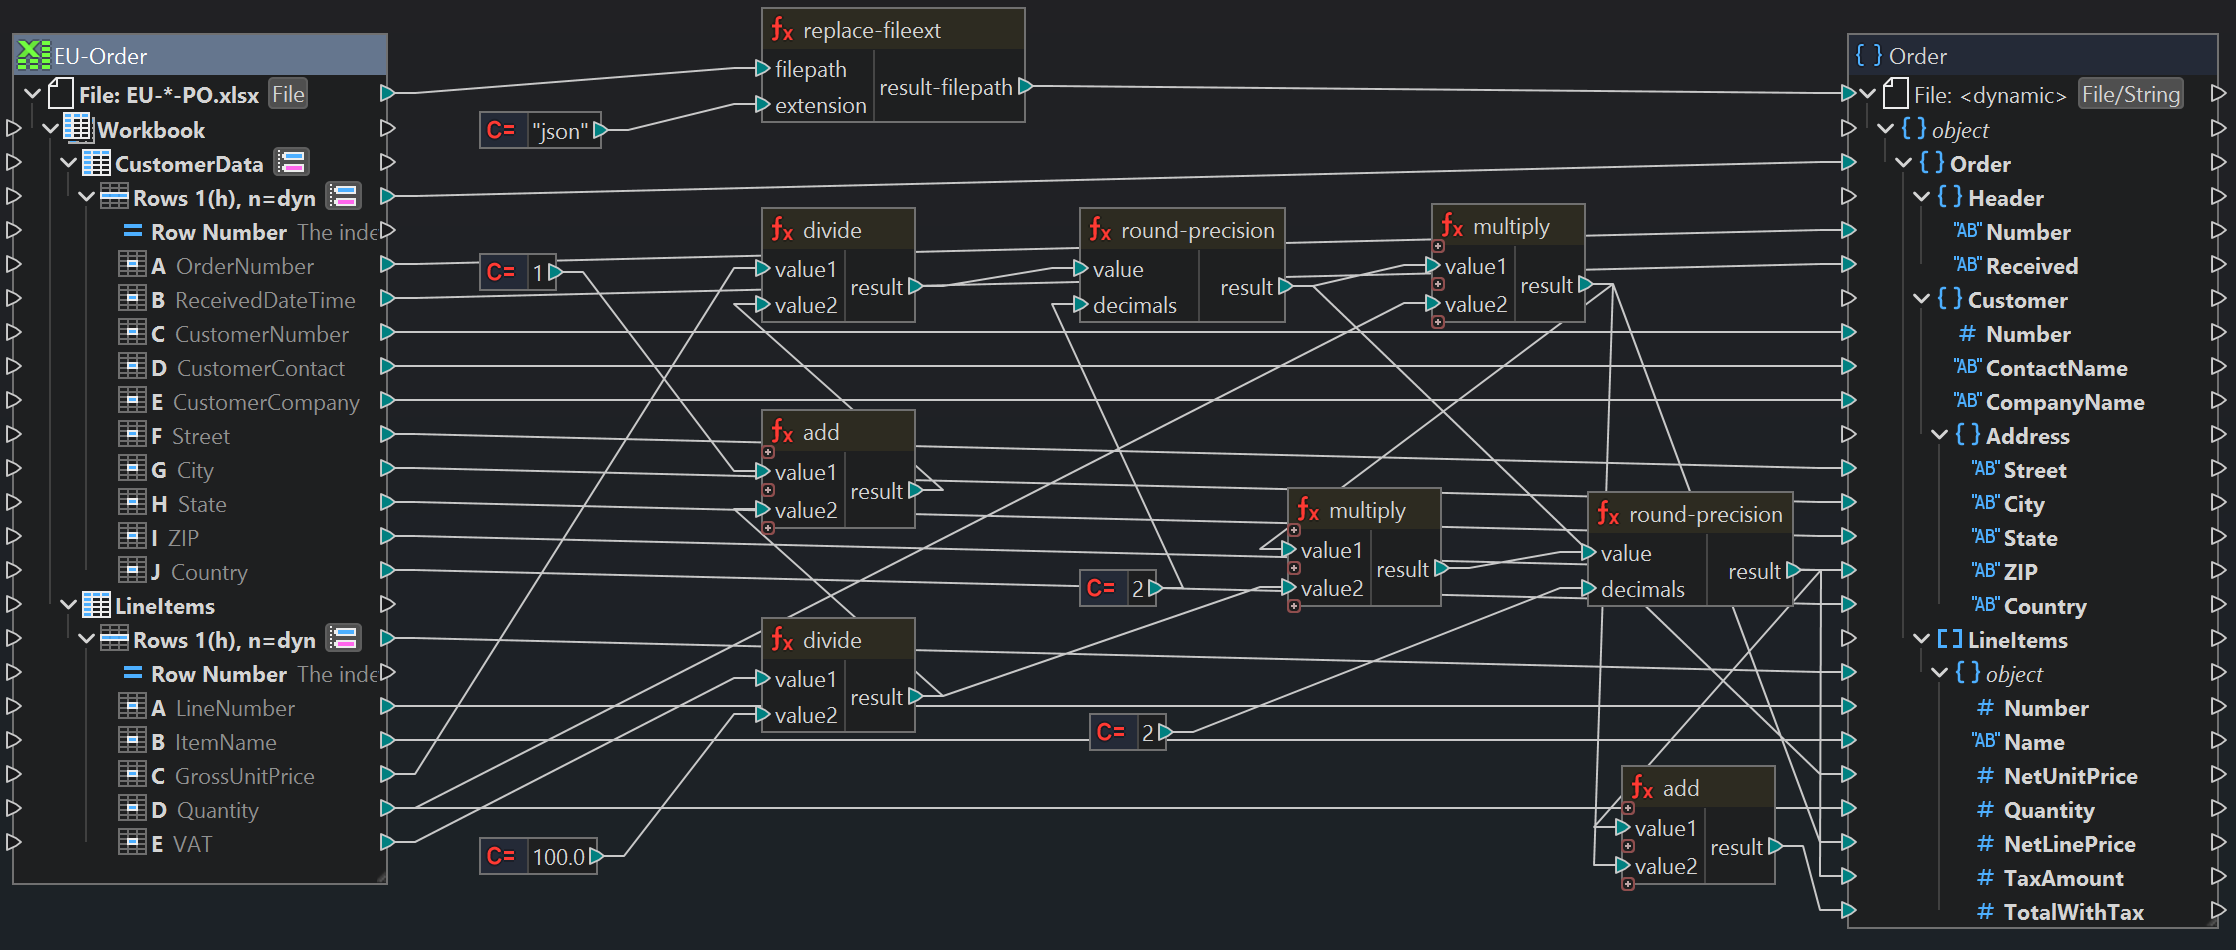This screenshot has width=2236, height=950.
Task: Click the 100.0 constant value box
Action: (x=558, y=857)
